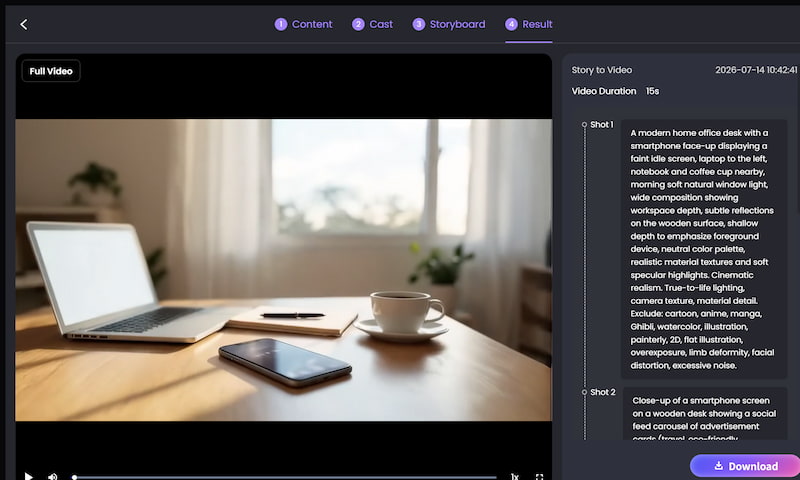Screen dimensions: 800x480
Task: Open the 1x playback speed selector
Action: point(514,476)
